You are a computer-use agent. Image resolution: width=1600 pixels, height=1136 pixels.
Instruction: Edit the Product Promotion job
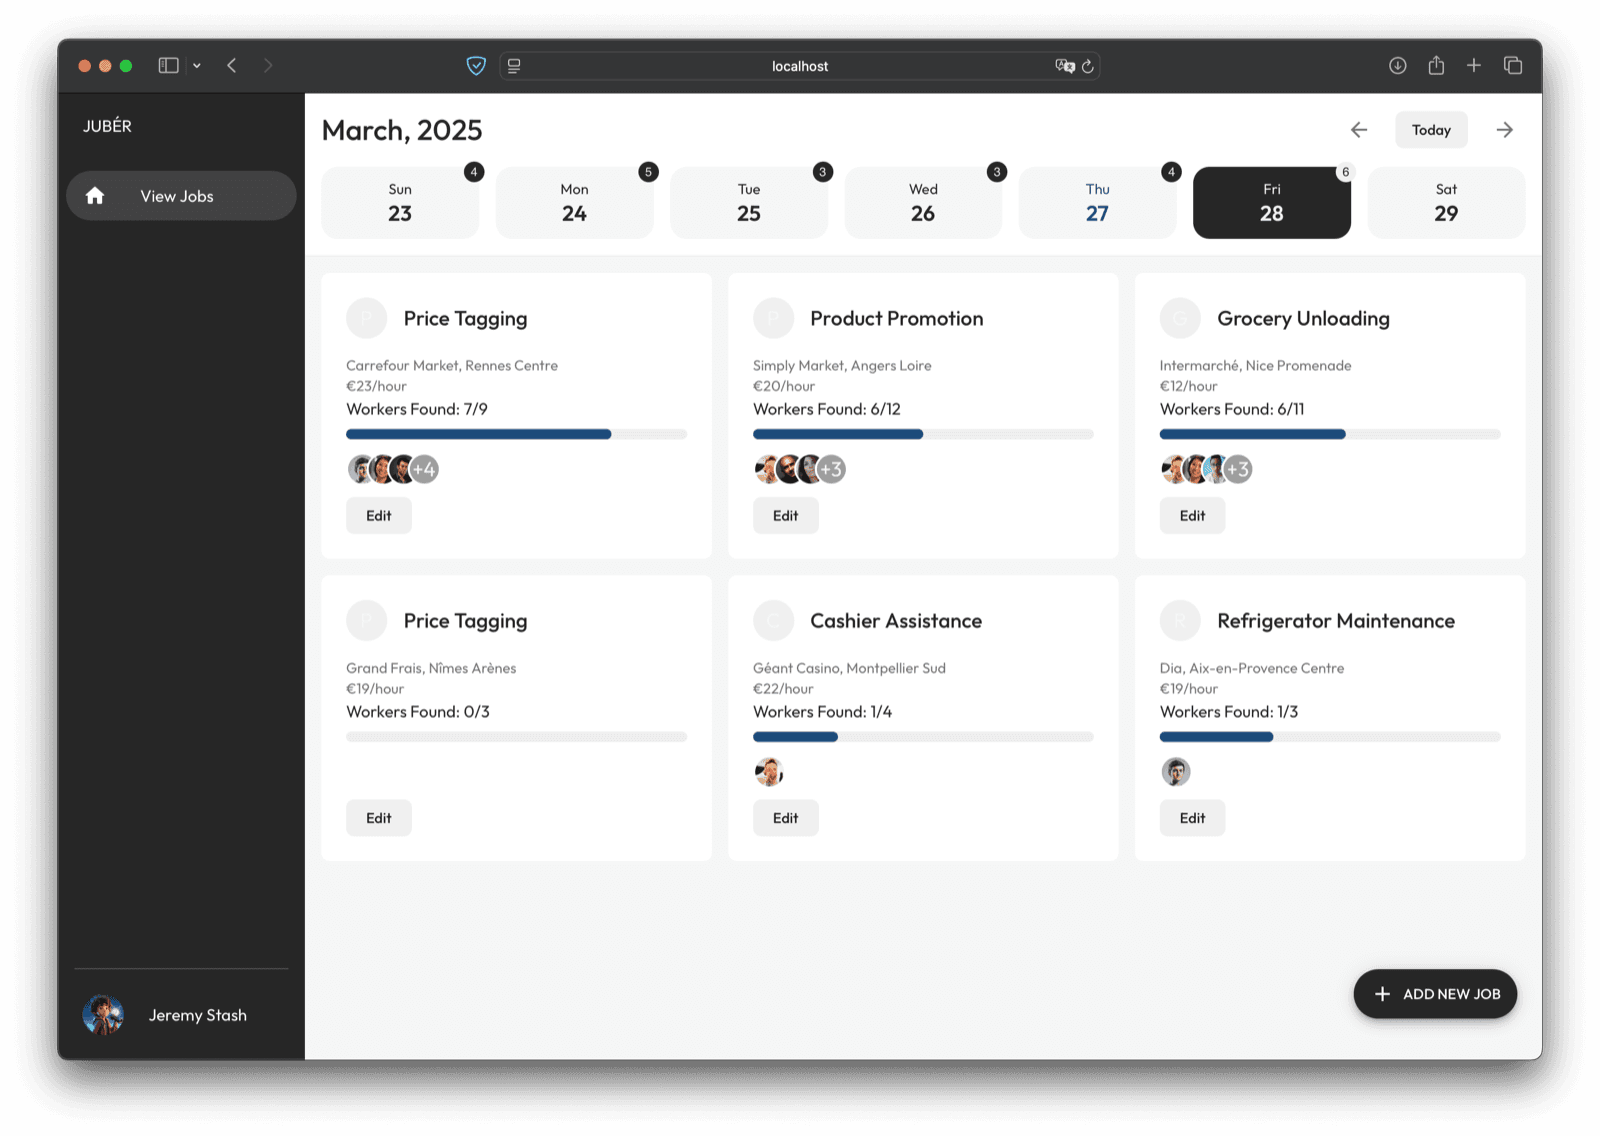[786, 516]
